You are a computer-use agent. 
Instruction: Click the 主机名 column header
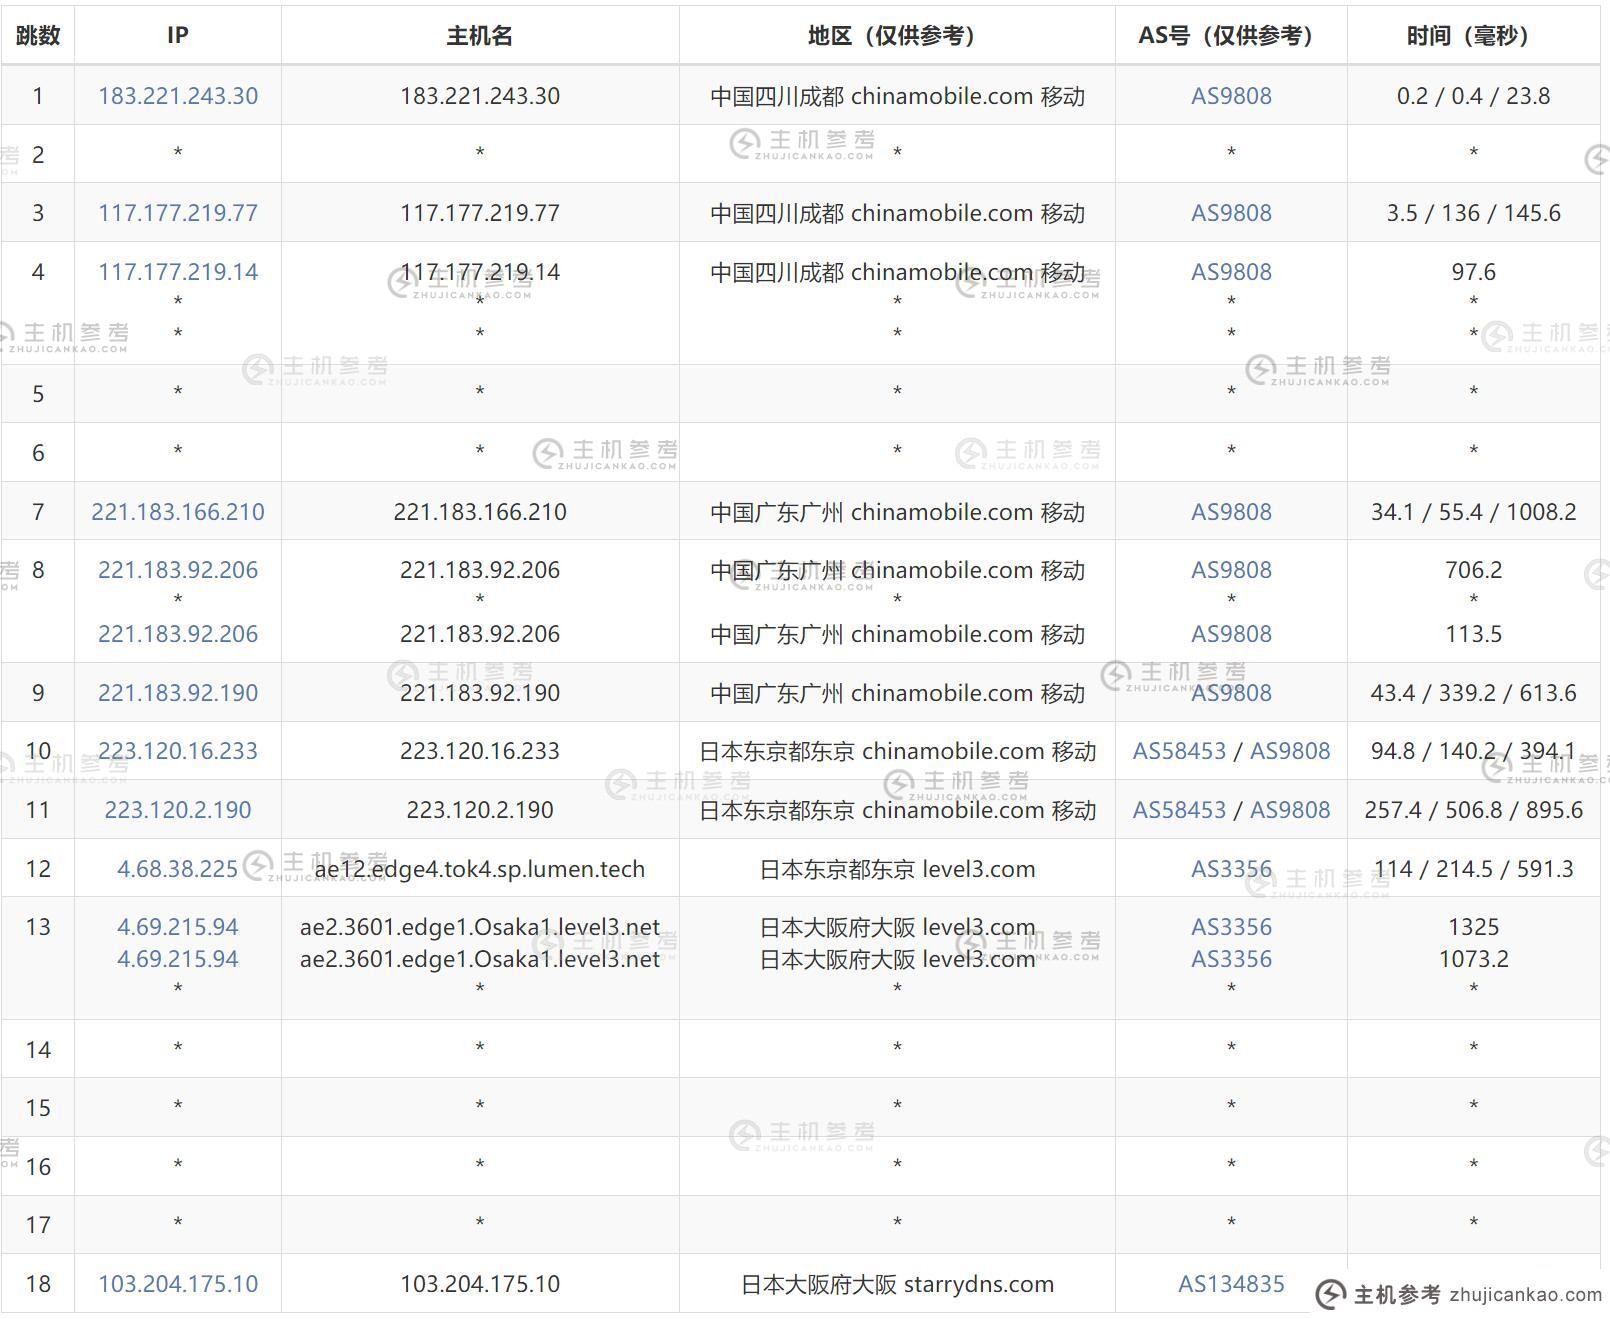[480, 36]
